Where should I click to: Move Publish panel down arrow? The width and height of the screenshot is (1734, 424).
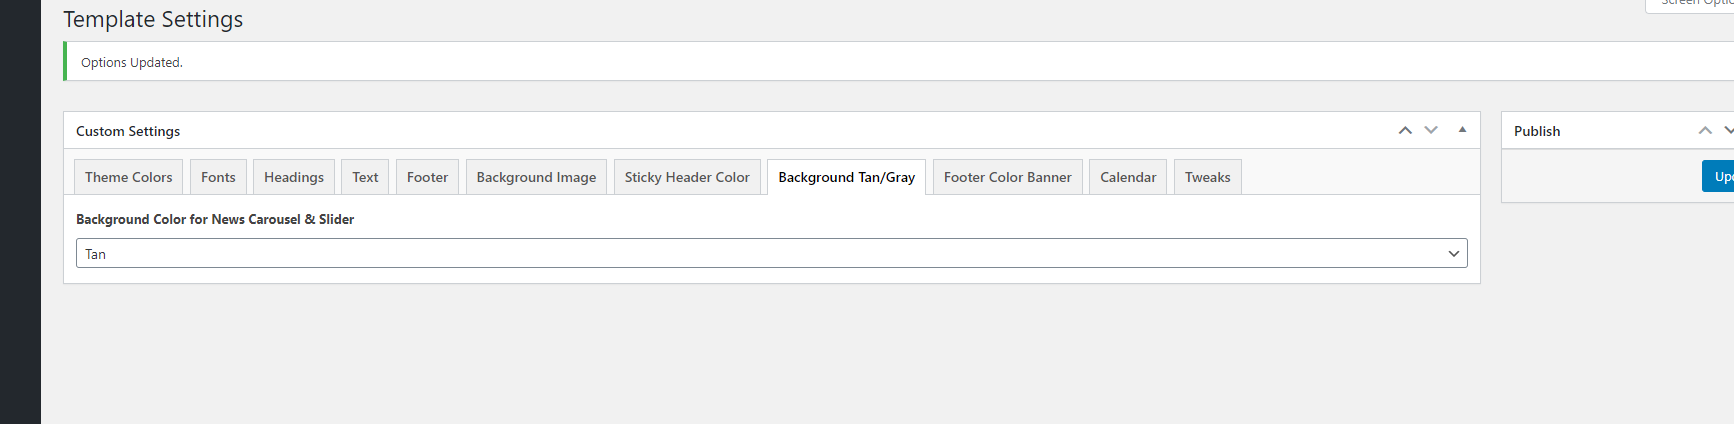coord(1728,130)
